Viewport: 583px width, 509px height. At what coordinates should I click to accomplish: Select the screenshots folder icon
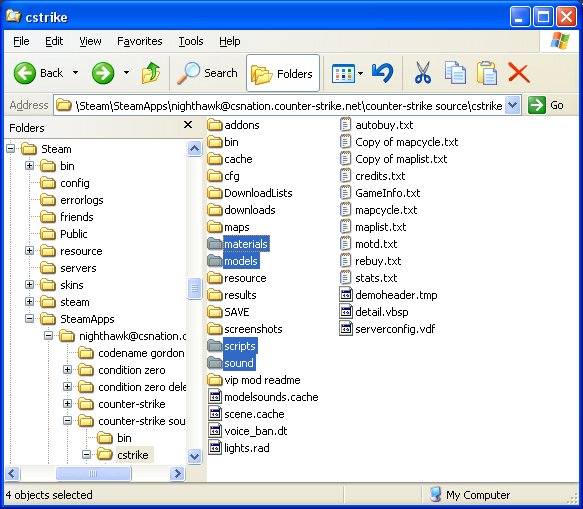click(x=215, y=329)
